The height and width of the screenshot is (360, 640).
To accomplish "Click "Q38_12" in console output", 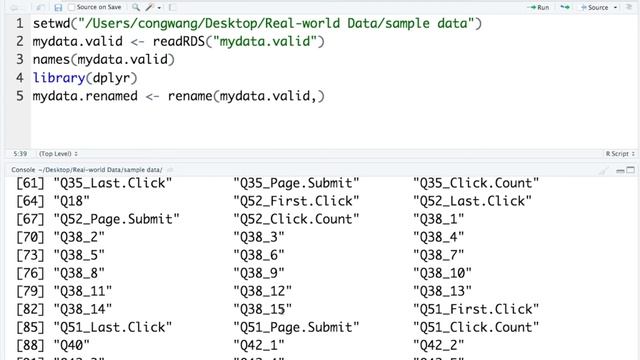I will (x=262, y=291).
